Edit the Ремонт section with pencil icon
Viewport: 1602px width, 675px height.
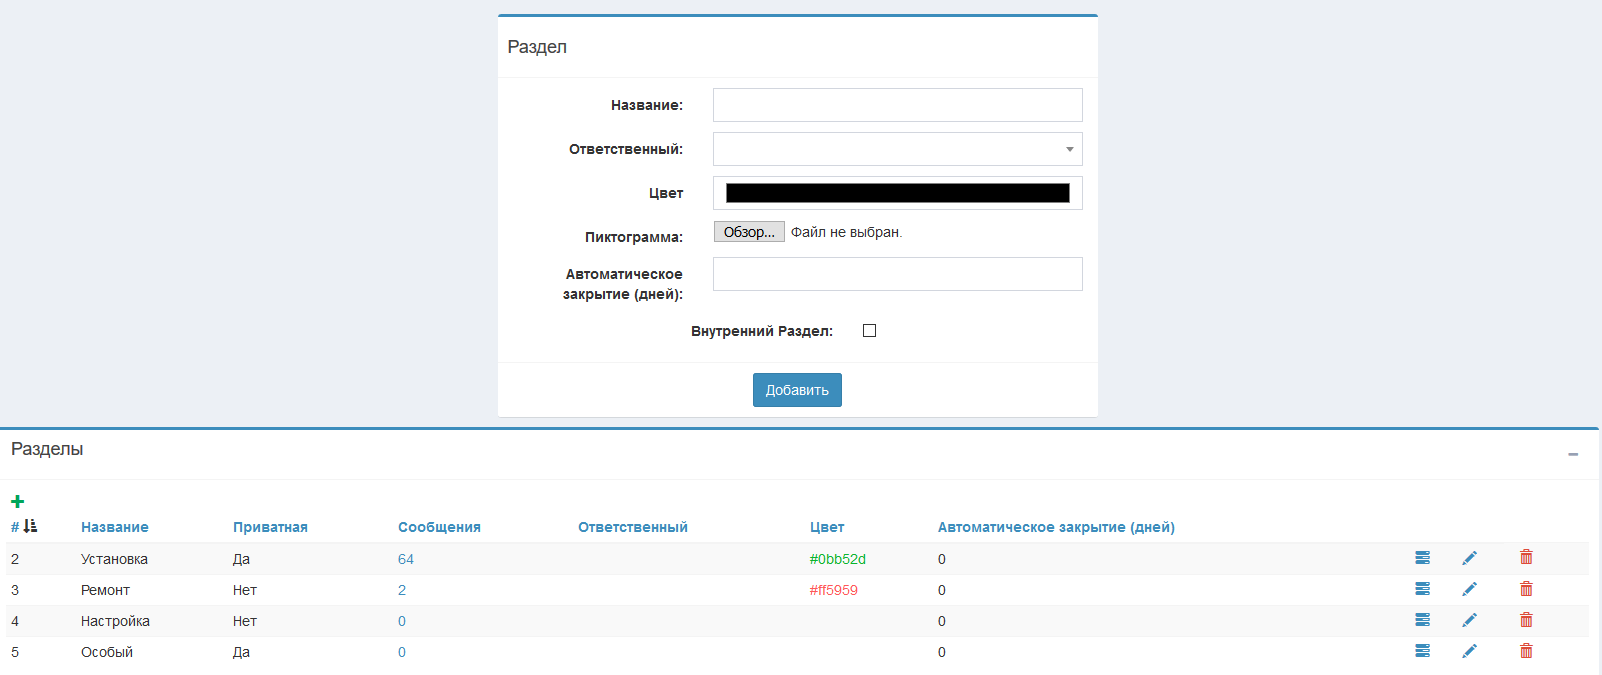pyautogui.click(x=1469, y=589)
